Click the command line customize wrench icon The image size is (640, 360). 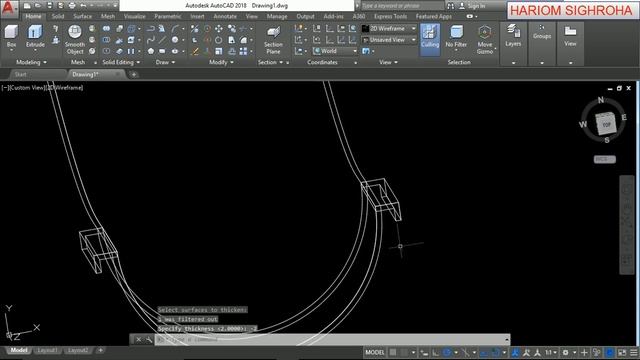(149, 340)
